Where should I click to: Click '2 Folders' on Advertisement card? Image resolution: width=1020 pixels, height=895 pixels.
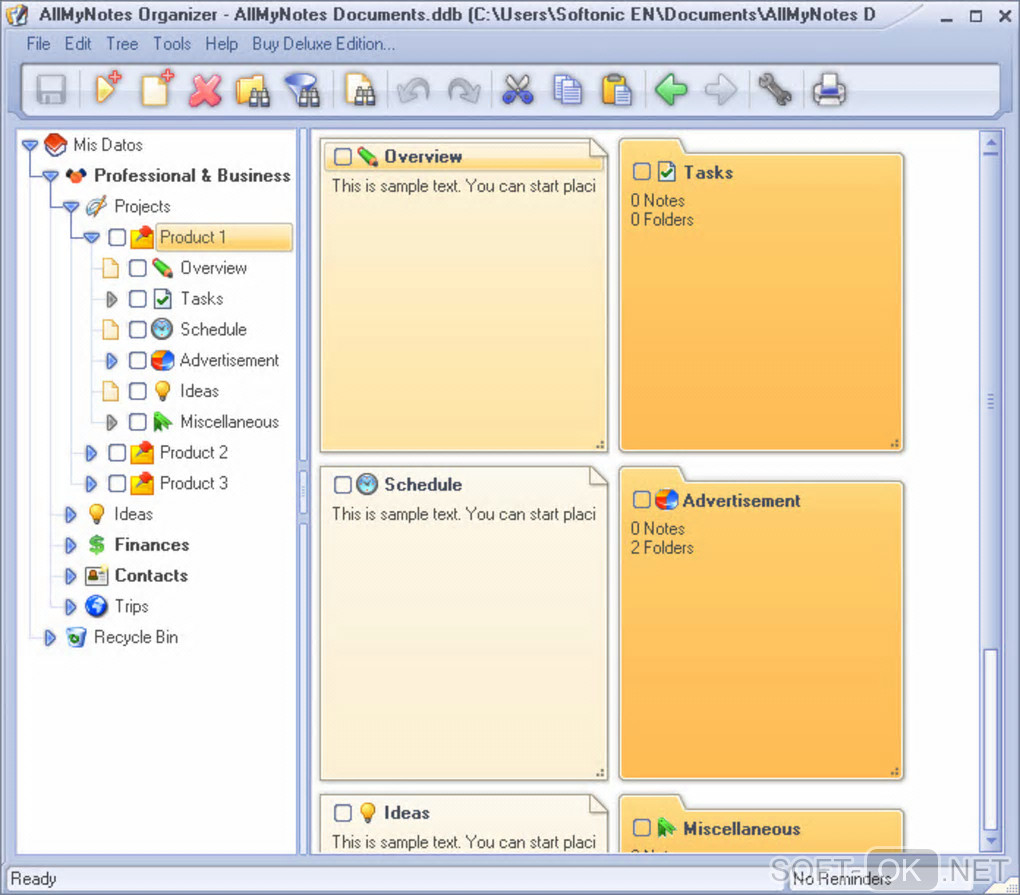point(662,548)
